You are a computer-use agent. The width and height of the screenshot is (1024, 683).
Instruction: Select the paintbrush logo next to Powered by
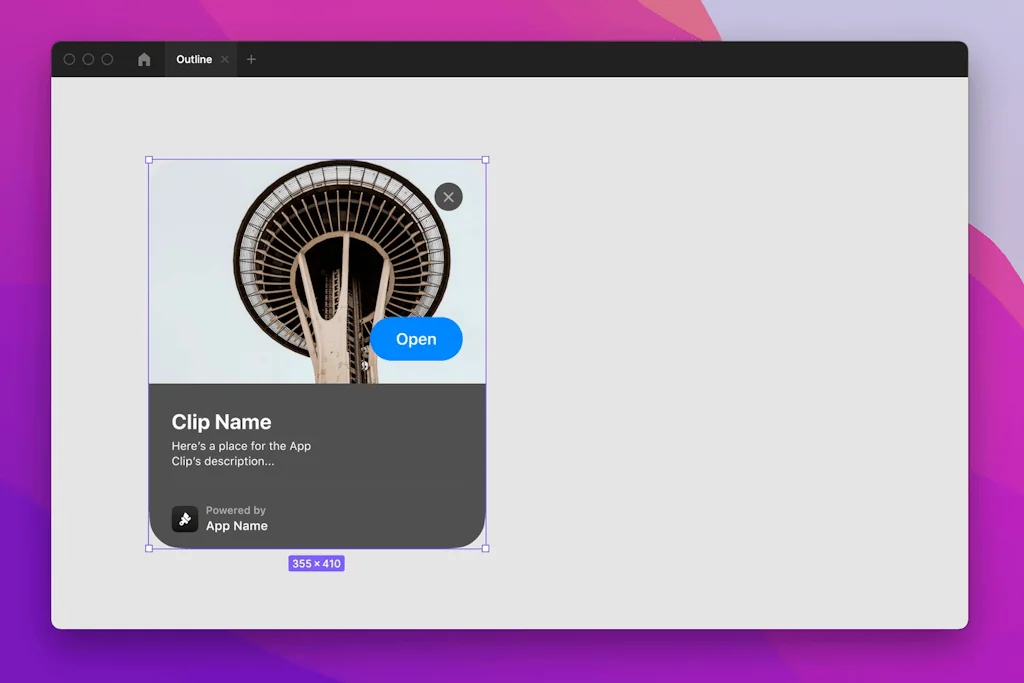click(185, 518)
